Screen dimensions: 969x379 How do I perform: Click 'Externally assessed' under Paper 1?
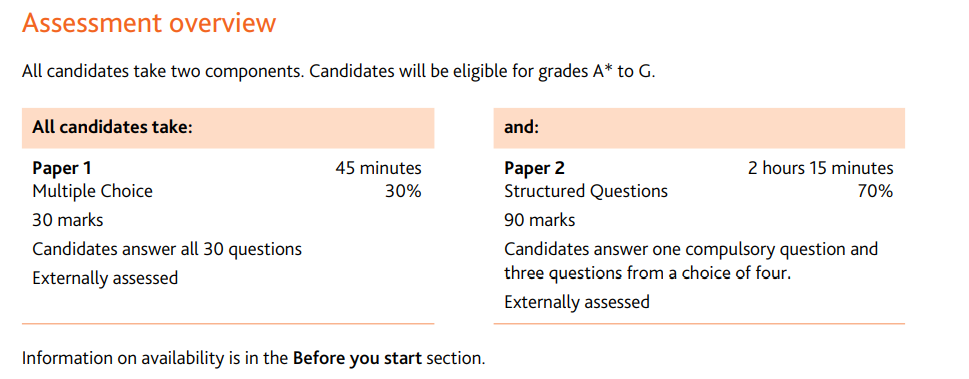point(105,278)
